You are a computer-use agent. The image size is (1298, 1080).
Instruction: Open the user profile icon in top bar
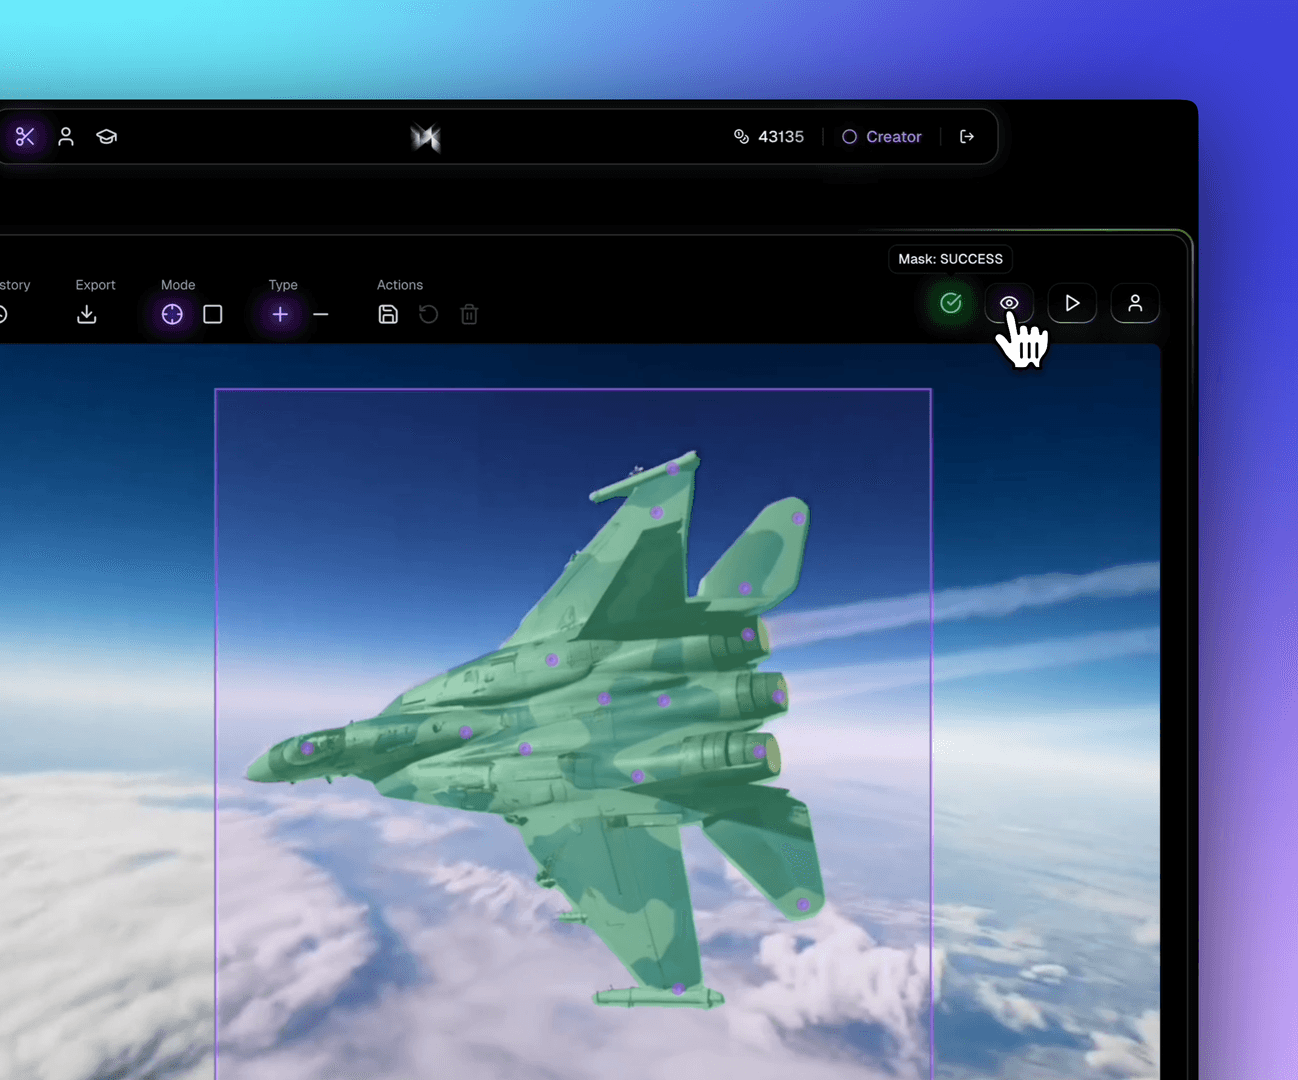[x=66, y=137]
